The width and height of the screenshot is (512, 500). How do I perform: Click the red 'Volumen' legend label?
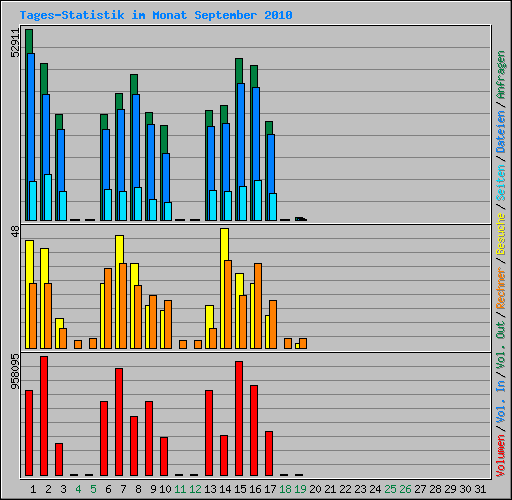click(x=501, y=456)
